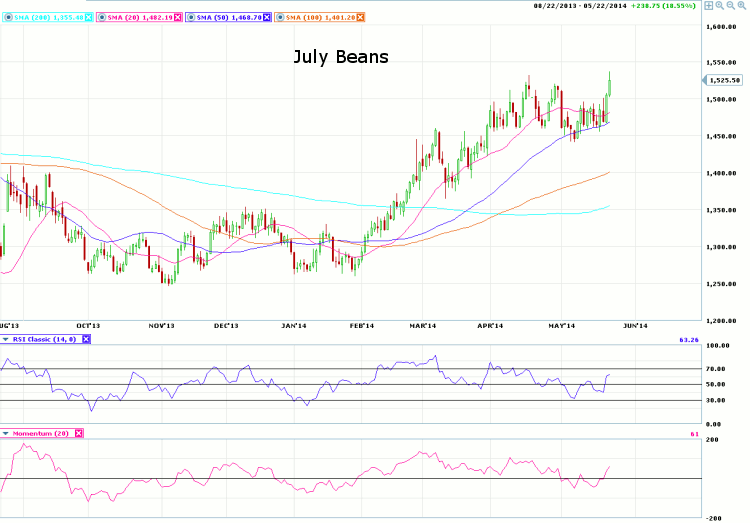Close the SMA (20) overlay using its X

click(x=176, y=18)
